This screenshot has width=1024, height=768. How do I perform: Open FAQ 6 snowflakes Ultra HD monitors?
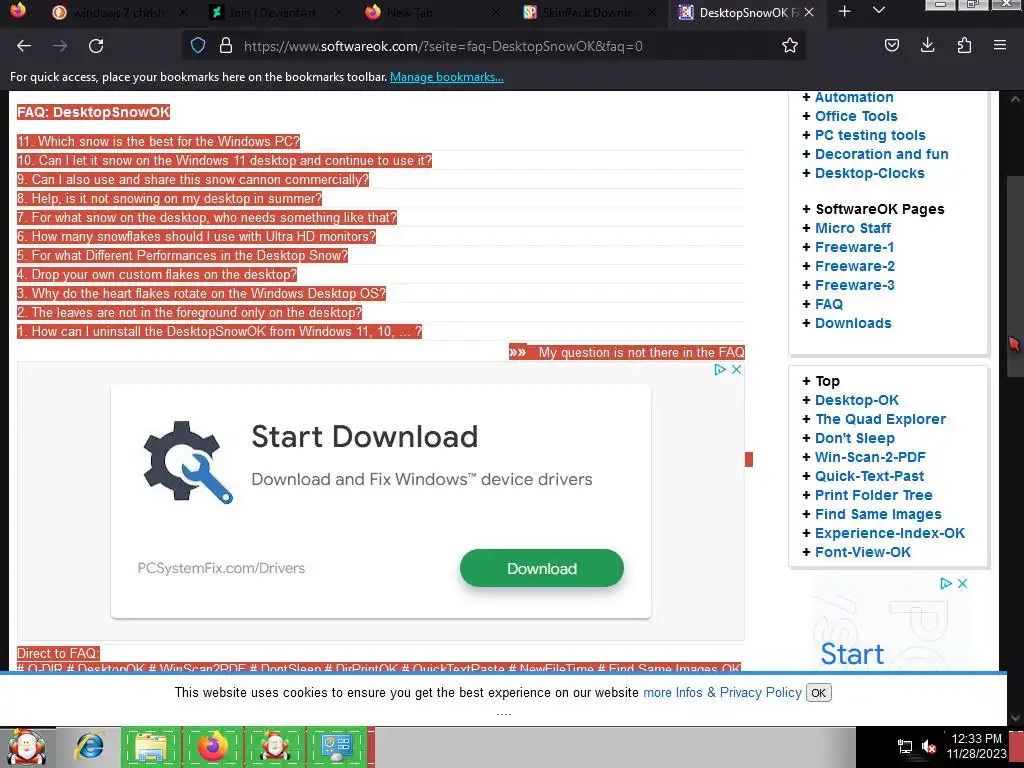197,236
